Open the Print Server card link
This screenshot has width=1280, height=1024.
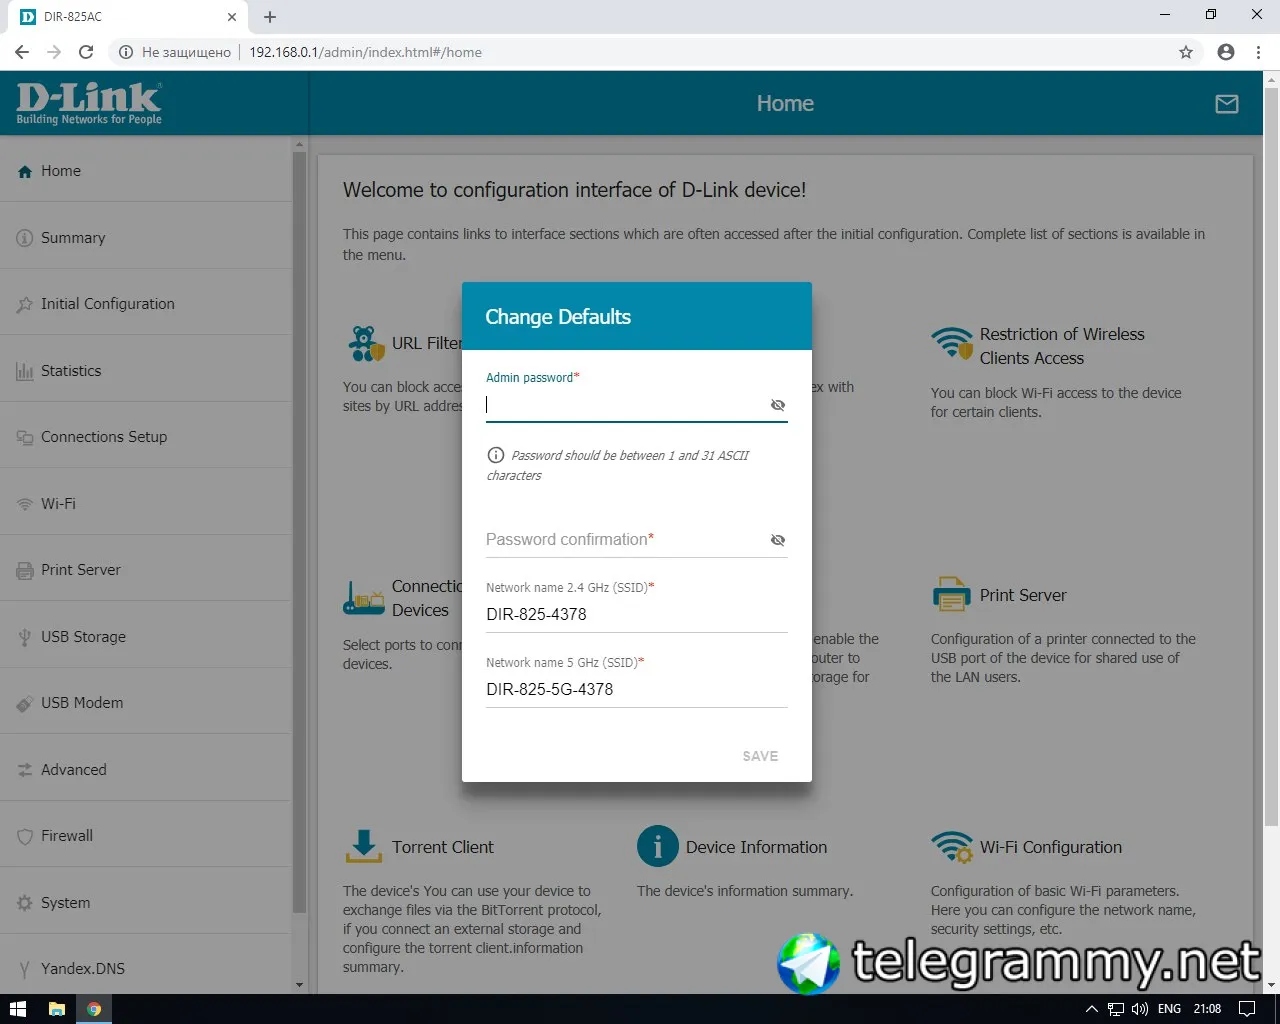[1023, 595]
